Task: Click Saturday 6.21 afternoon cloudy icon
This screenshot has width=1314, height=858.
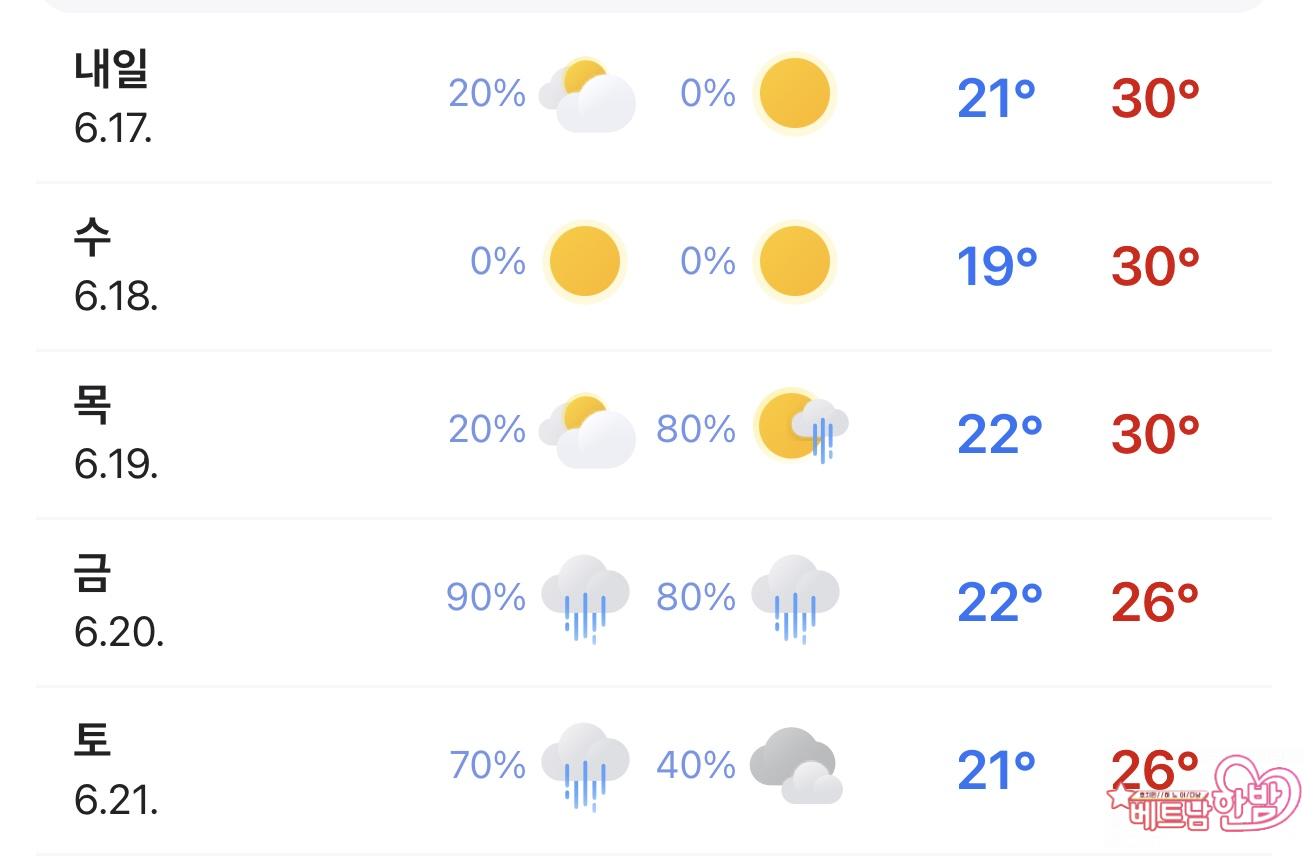Action: [795, 766]
